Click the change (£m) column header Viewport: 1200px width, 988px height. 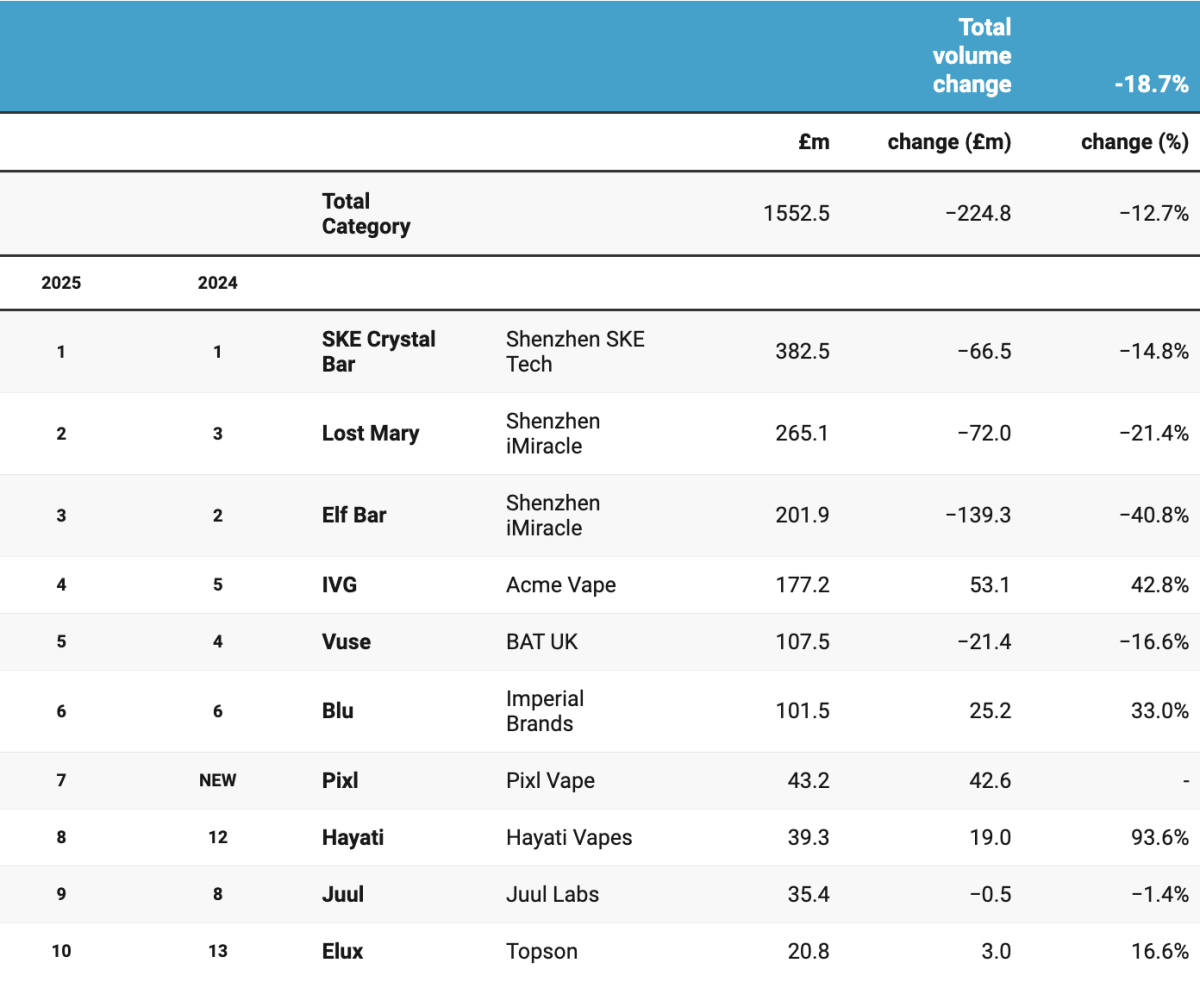949,142
